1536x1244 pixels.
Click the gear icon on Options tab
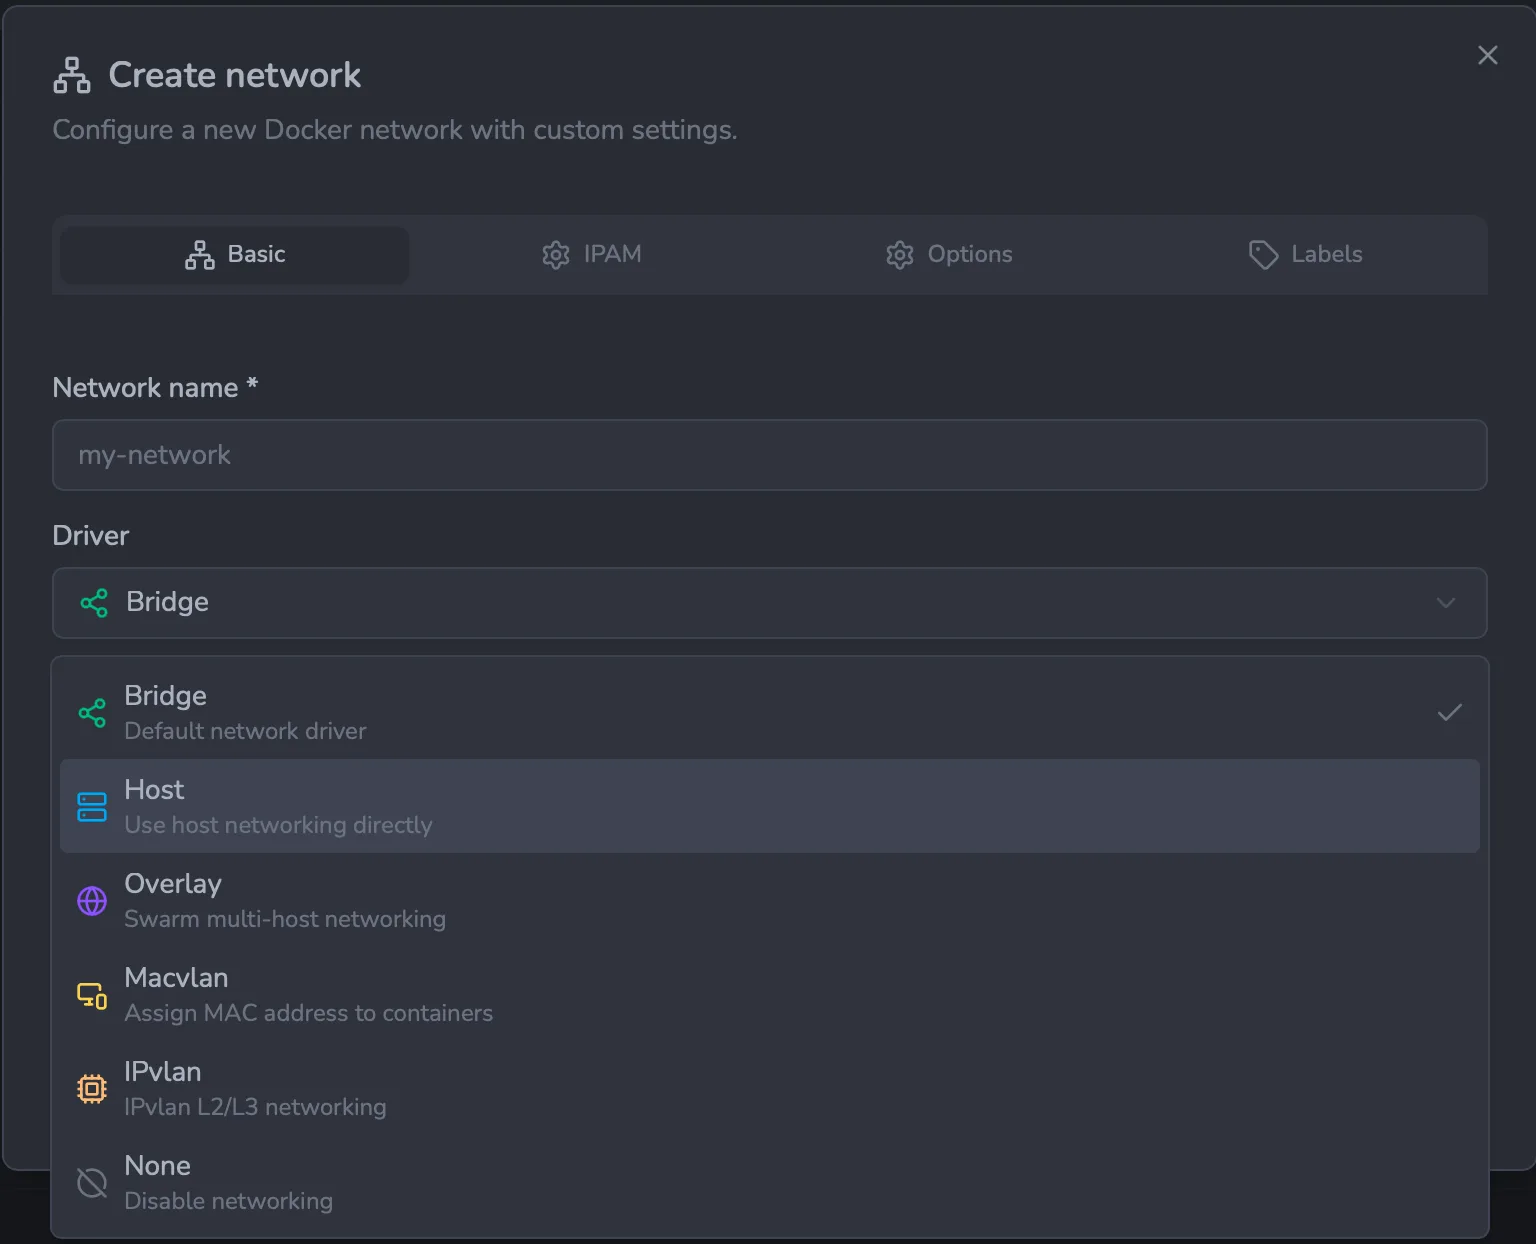[x=900, y=255]
